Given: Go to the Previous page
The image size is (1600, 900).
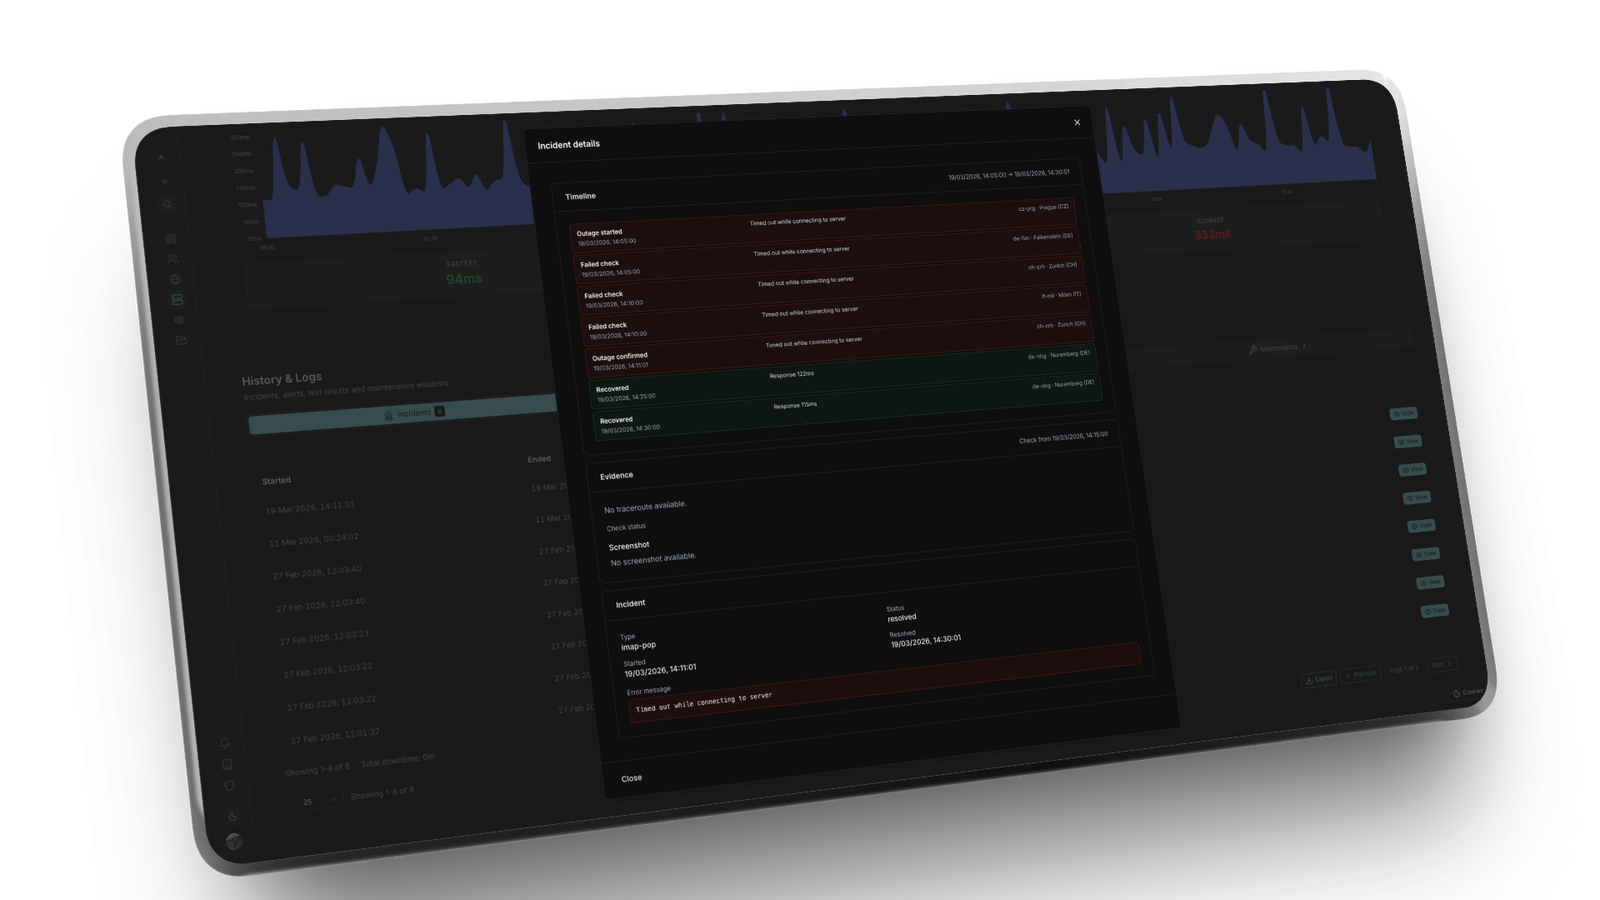Looking at the screenshot, I should pos(1360,675).
